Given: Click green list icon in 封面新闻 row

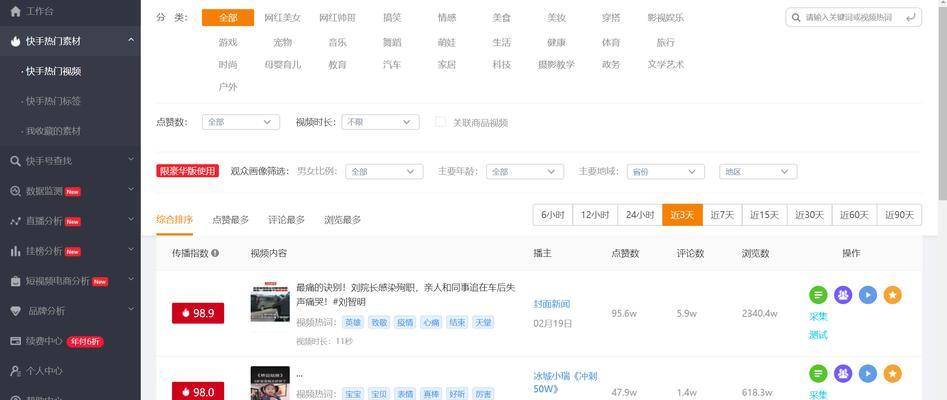Looking at the screenshot, I should point(818,295).
